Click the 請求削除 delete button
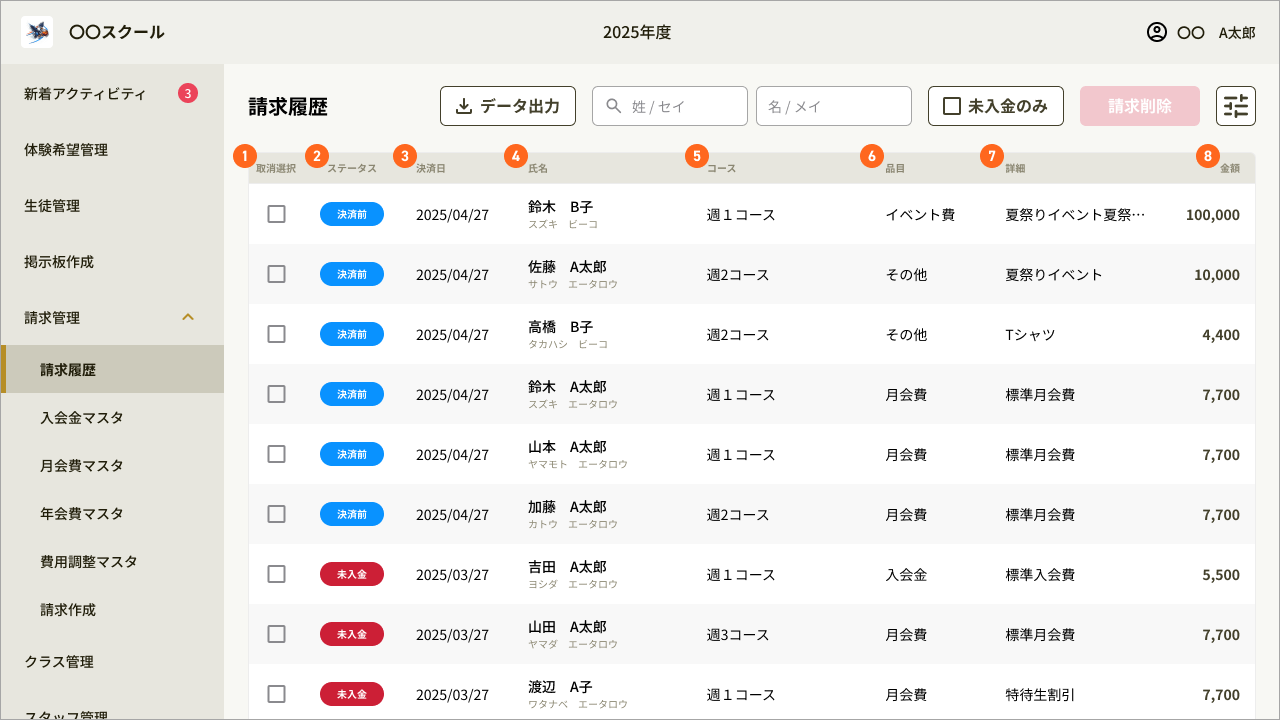 pyautogui.click(x=1139, y=105)
